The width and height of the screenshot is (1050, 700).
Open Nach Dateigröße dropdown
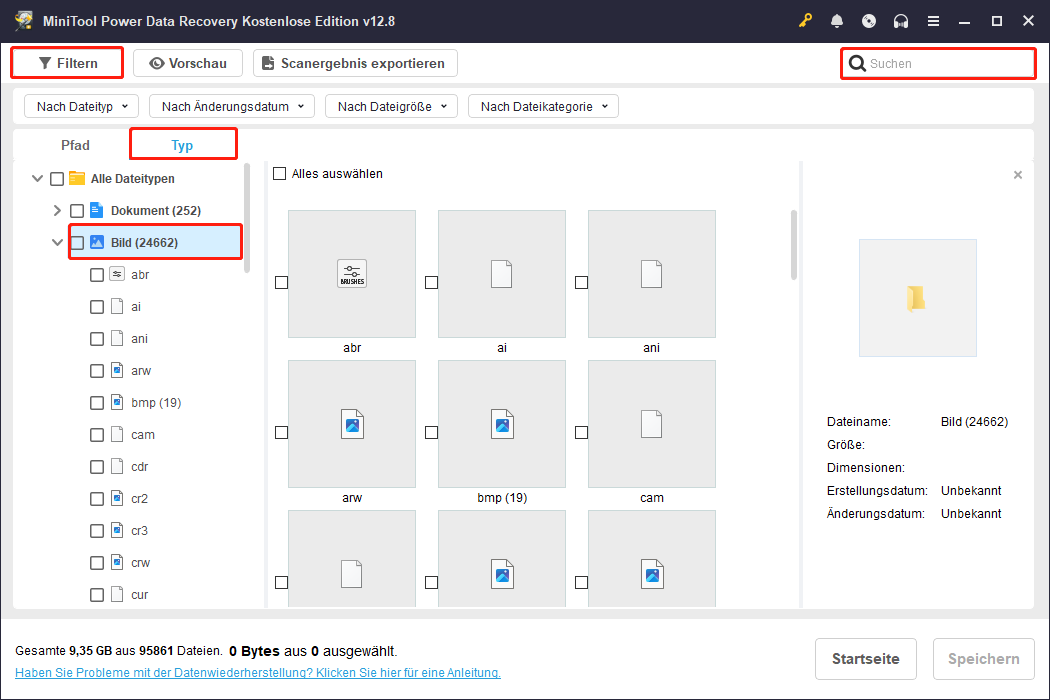391,106
